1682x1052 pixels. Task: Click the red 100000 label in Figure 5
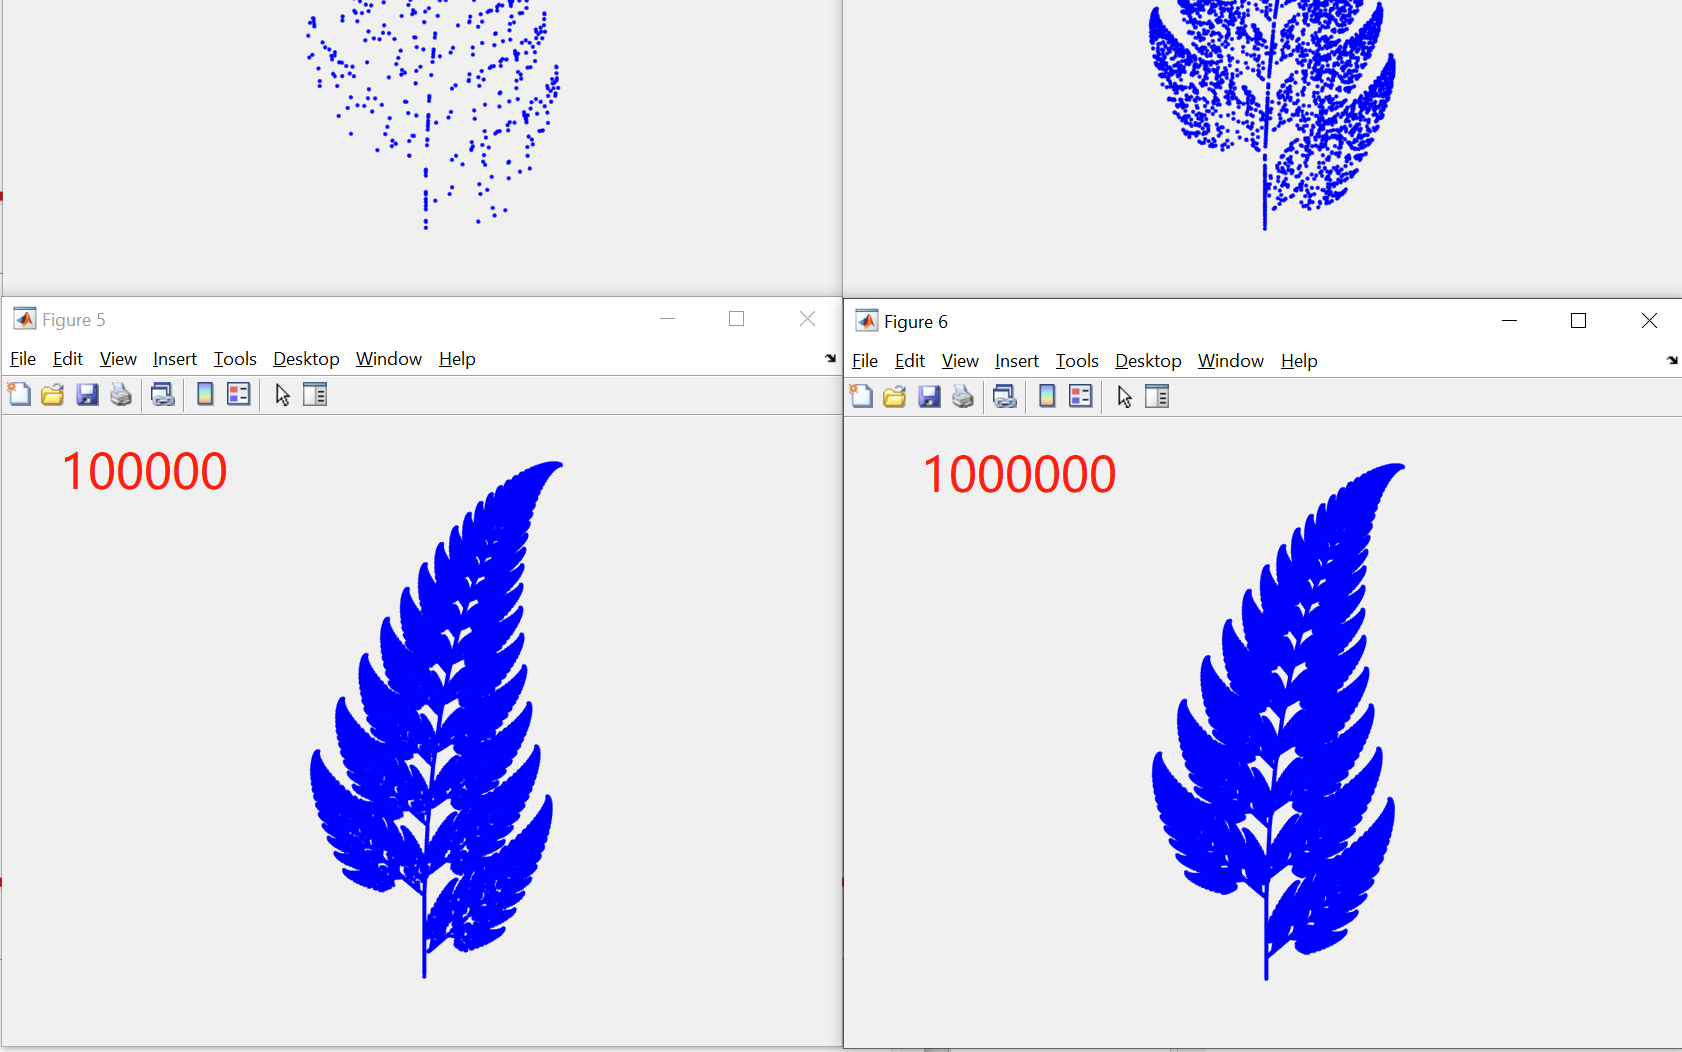(x=145, y=472)
